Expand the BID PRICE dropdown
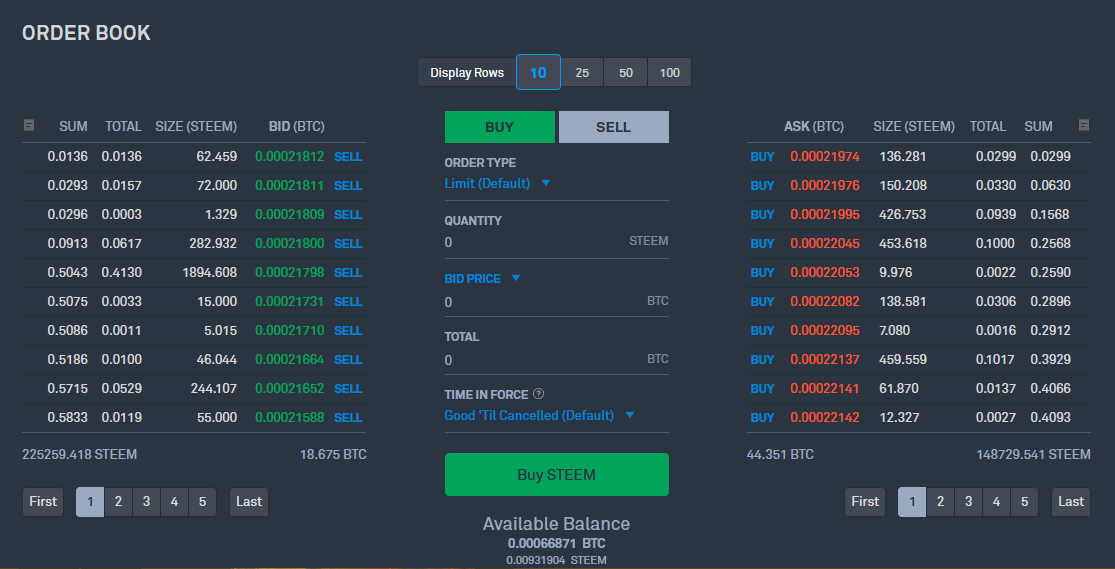This screenshot has height=569, width=1115. [483, 279]
